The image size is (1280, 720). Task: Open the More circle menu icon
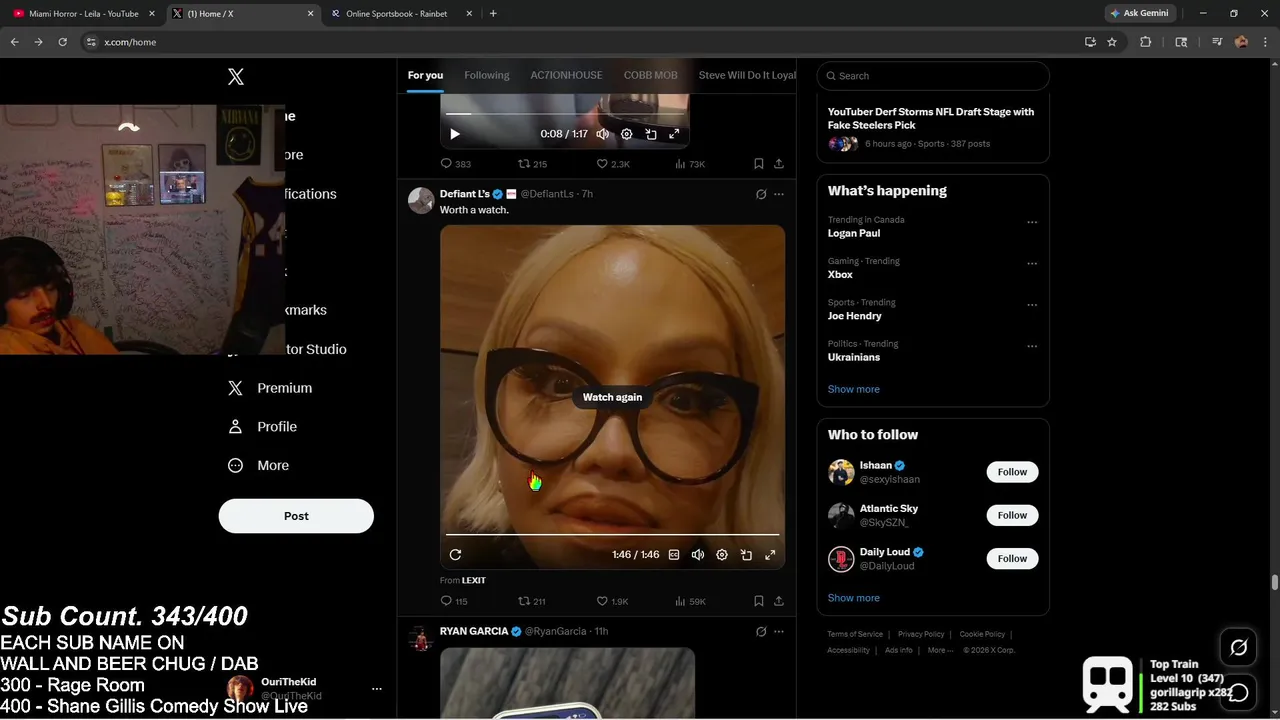coord(235,466)
